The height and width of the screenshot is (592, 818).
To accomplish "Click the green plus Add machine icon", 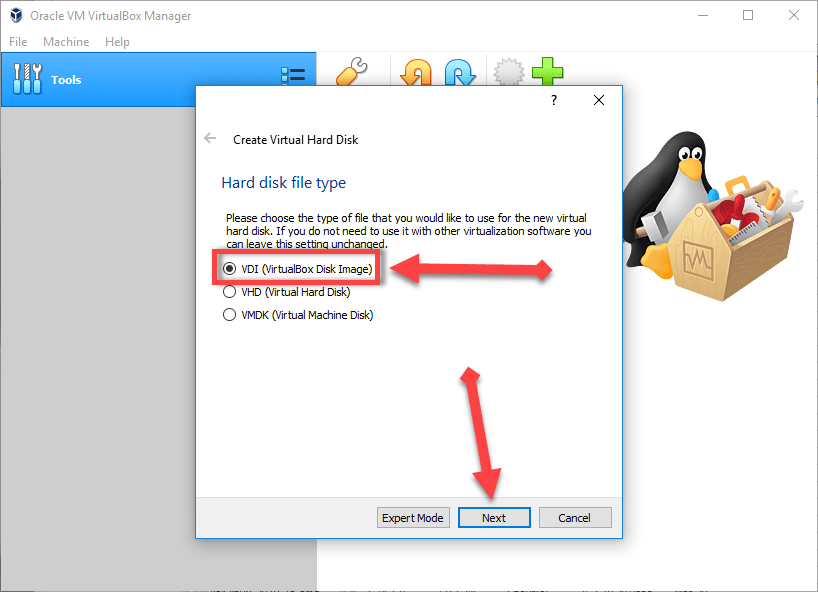I will click(547, 73).
